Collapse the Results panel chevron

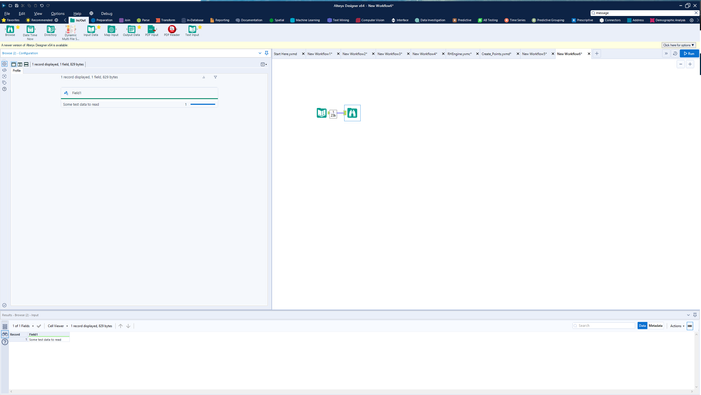point(688,315)
